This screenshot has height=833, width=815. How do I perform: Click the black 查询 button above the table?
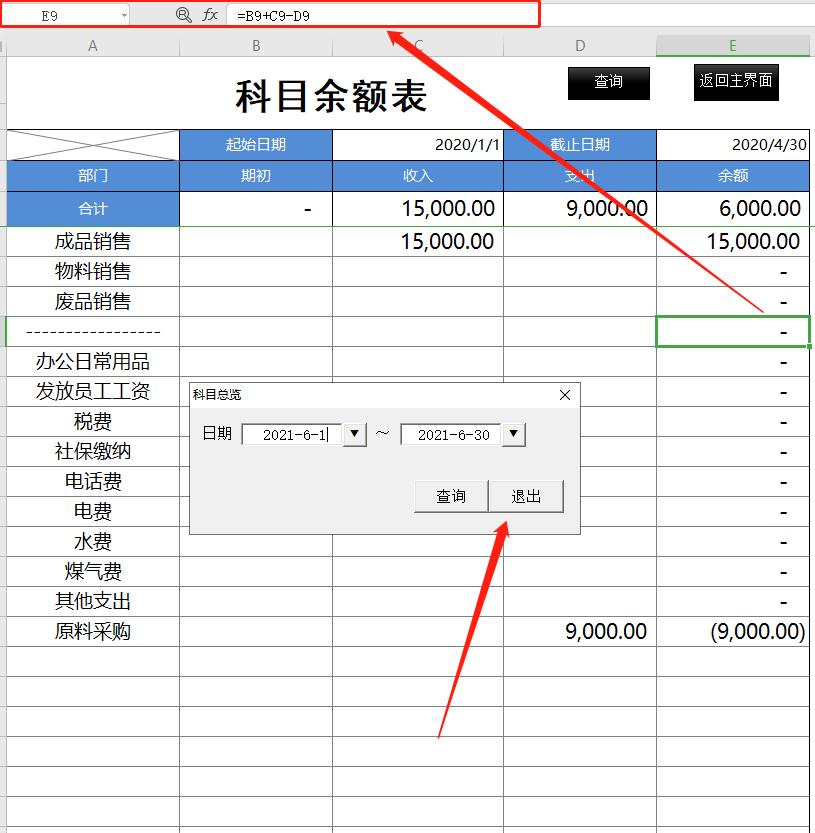pos(608,83)
